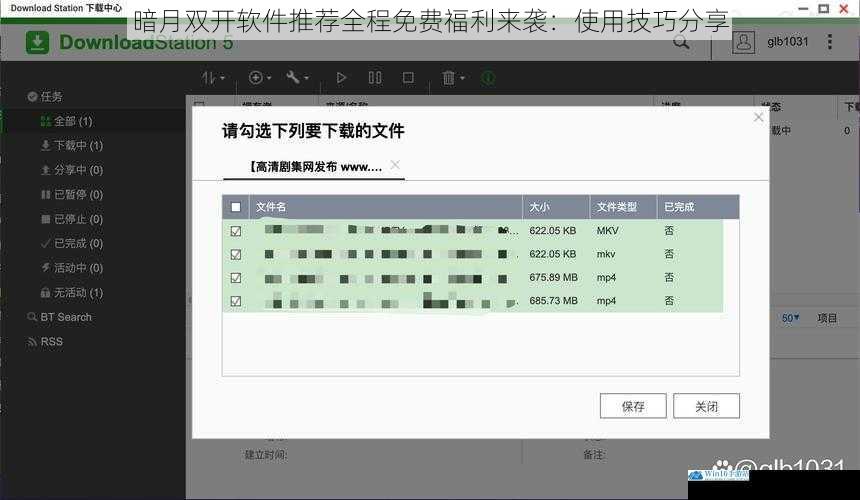Select 下载中 (1) in the sidebar
The width and height of the screenshot is (860, 500).
[x=72, y=145]
